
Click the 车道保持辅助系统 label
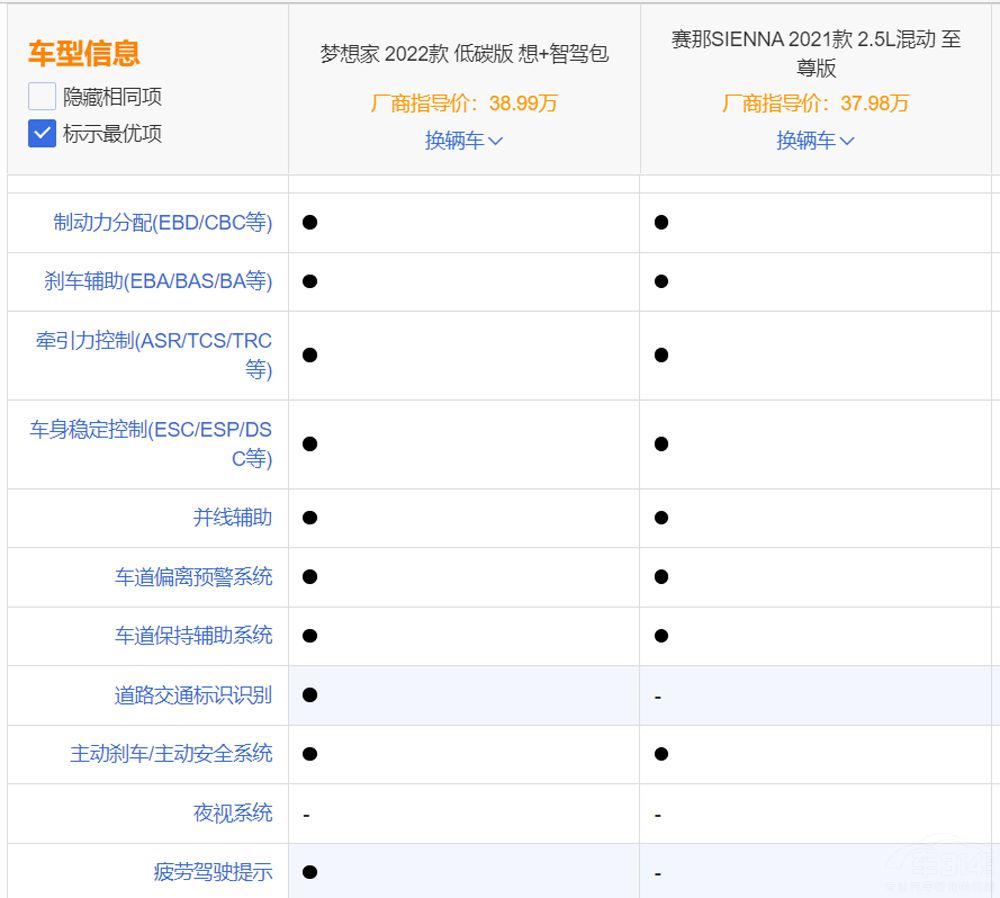coord(193,636)
